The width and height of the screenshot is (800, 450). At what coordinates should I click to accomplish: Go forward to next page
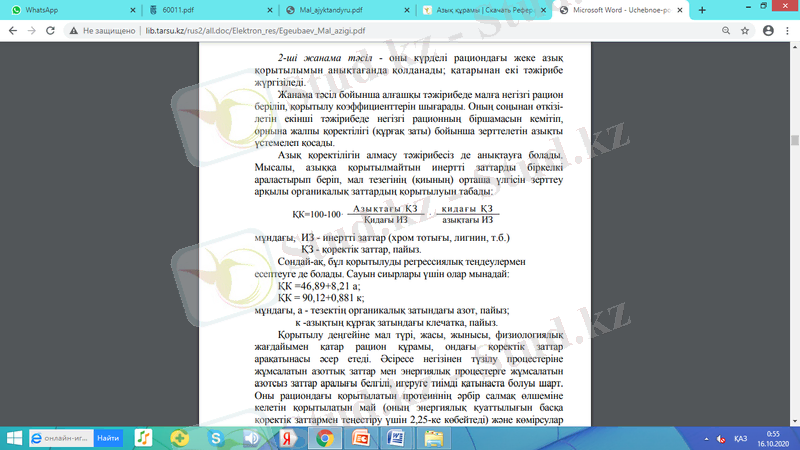[32, 31]
